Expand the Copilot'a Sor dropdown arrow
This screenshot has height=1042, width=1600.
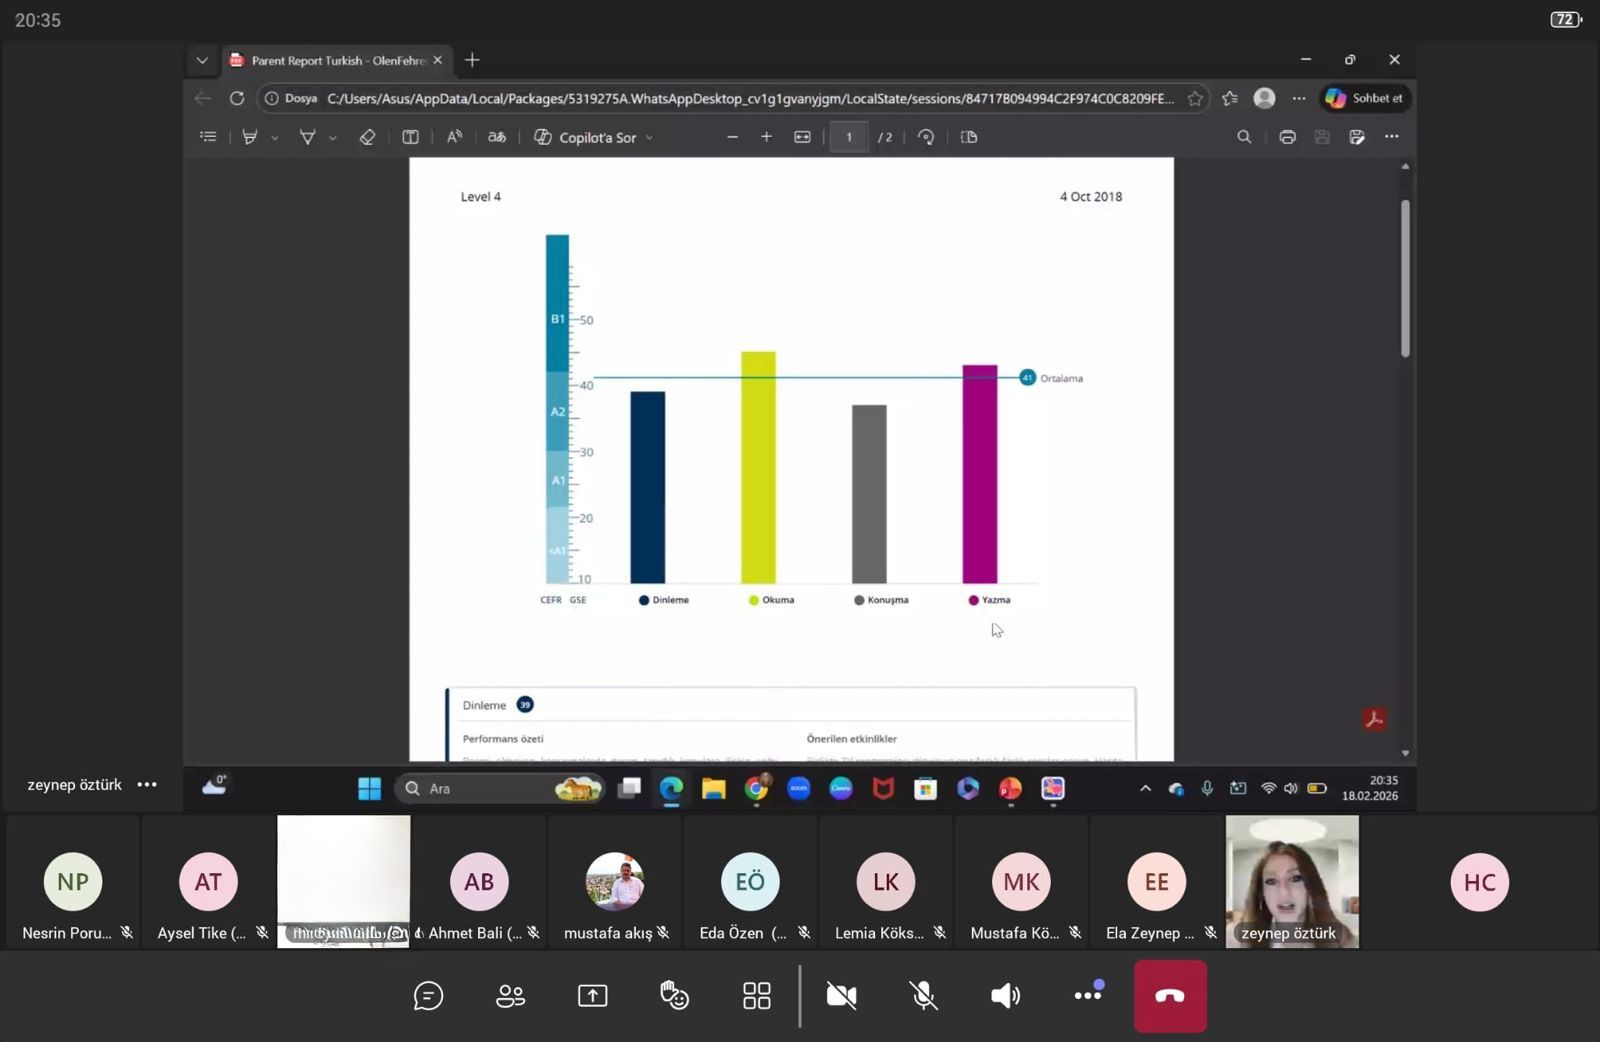coord(650,138)
